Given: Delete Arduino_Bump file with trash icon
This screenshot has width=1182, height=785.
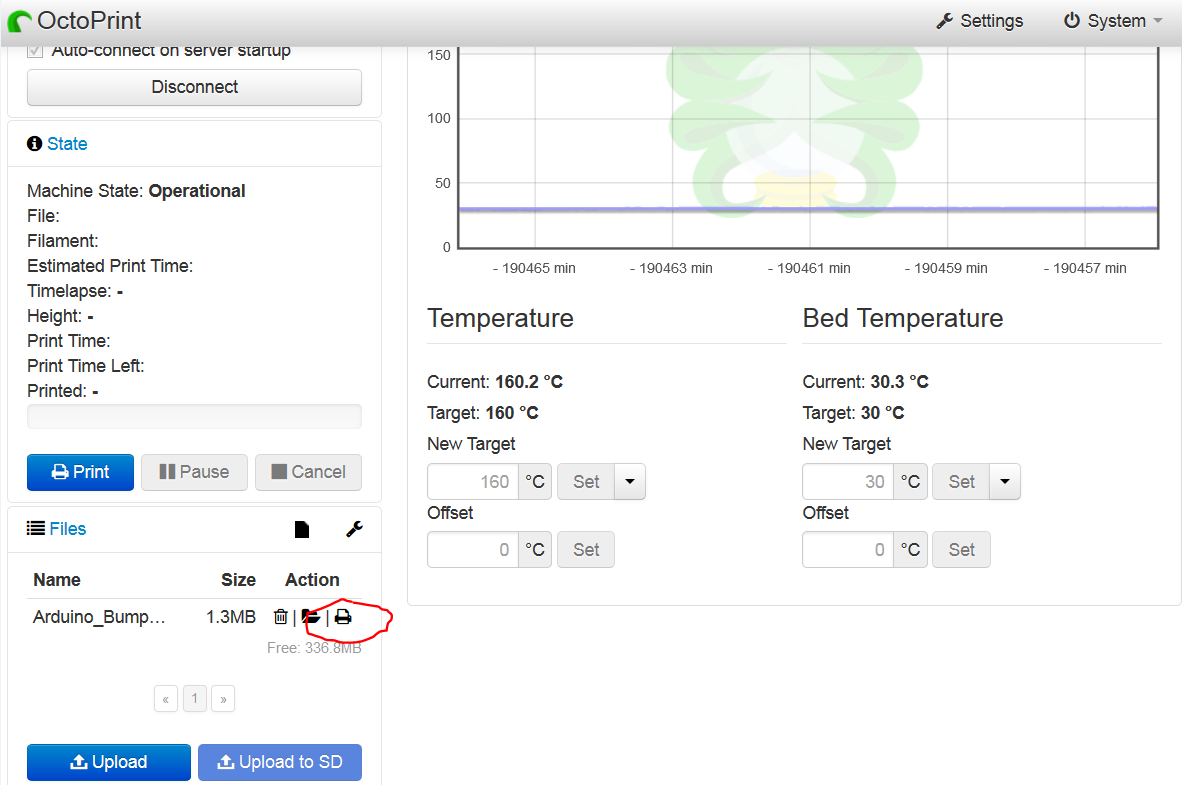Looking at the screenshot, I should (280, 617).
